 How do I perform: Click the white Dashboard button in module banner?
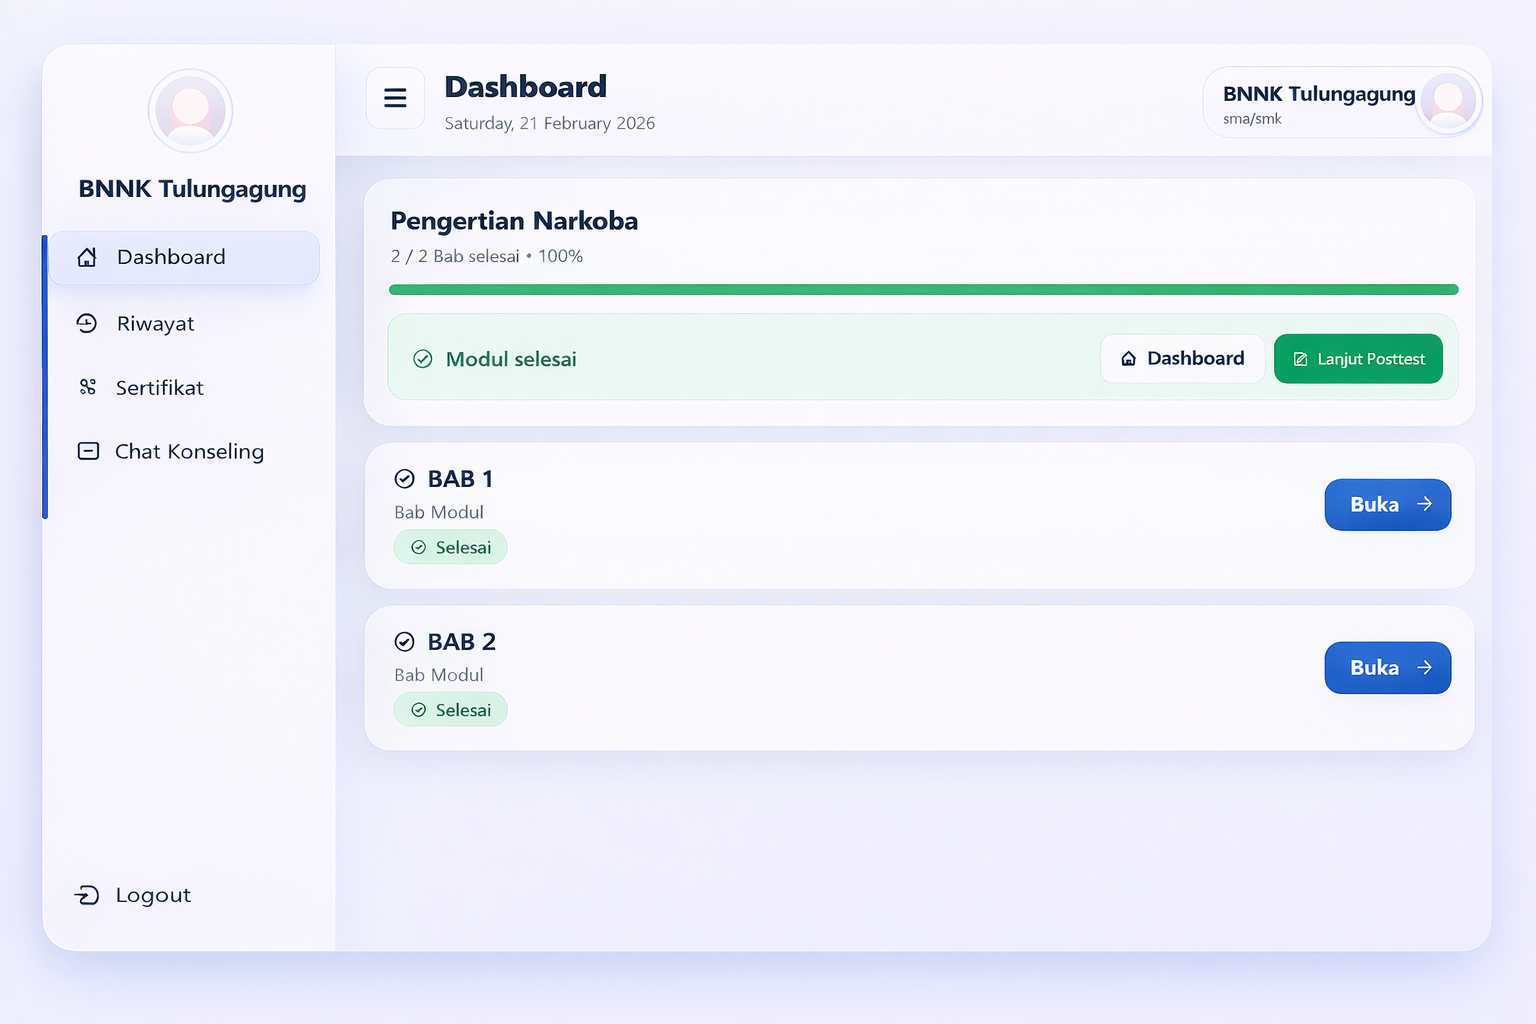[x=1182, y=359]
